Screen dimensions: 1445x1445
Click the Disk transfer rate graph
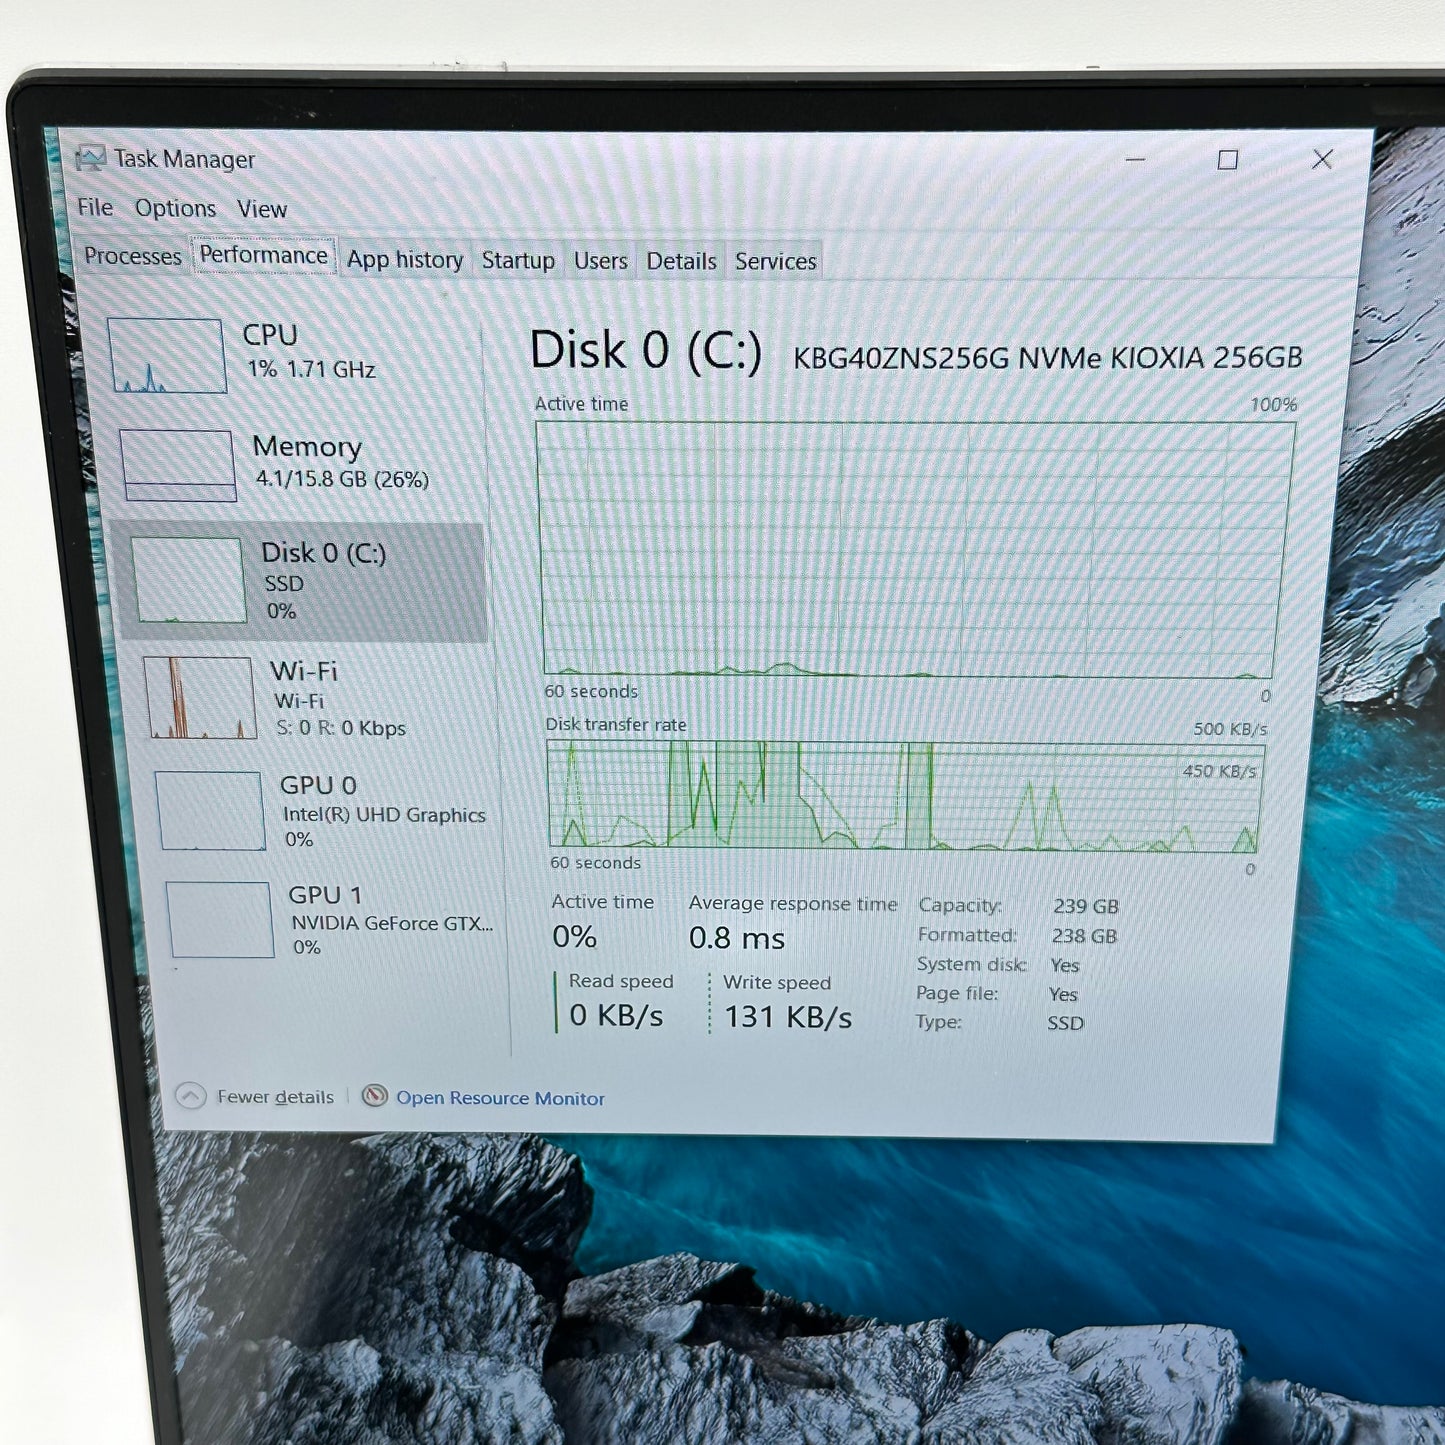(904, 796)
